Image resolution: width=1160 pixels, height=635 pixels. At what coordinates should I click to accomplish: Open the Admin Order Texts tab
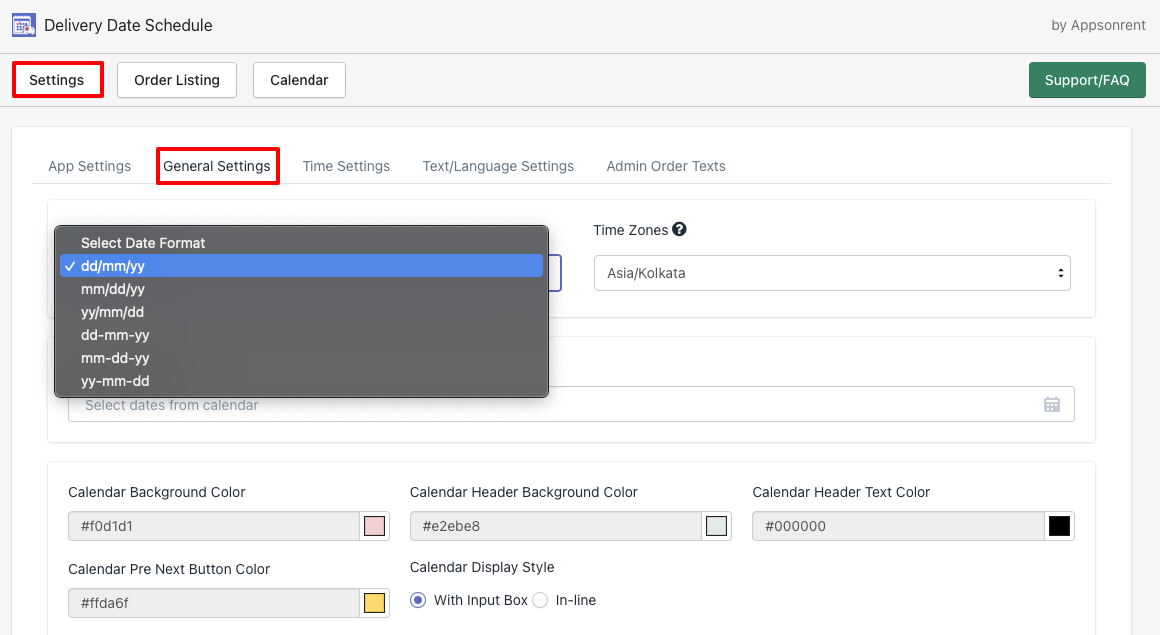pos(666,166)
